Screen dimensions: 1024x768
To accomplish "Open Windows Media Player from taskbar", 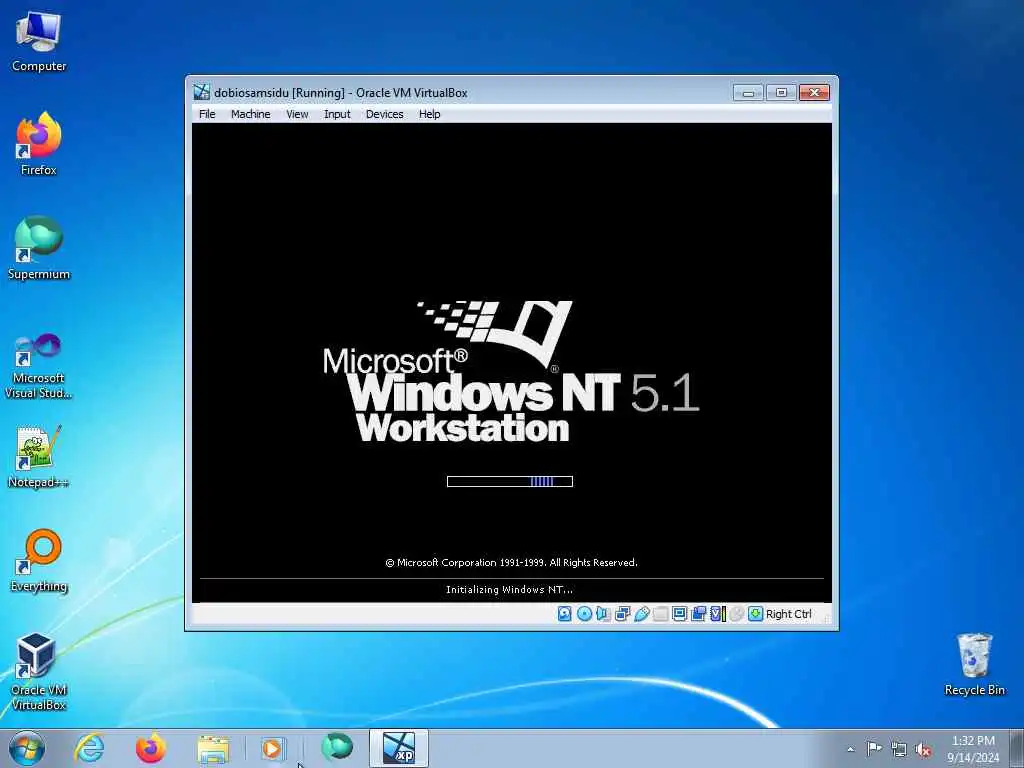I will coord(272,748).
